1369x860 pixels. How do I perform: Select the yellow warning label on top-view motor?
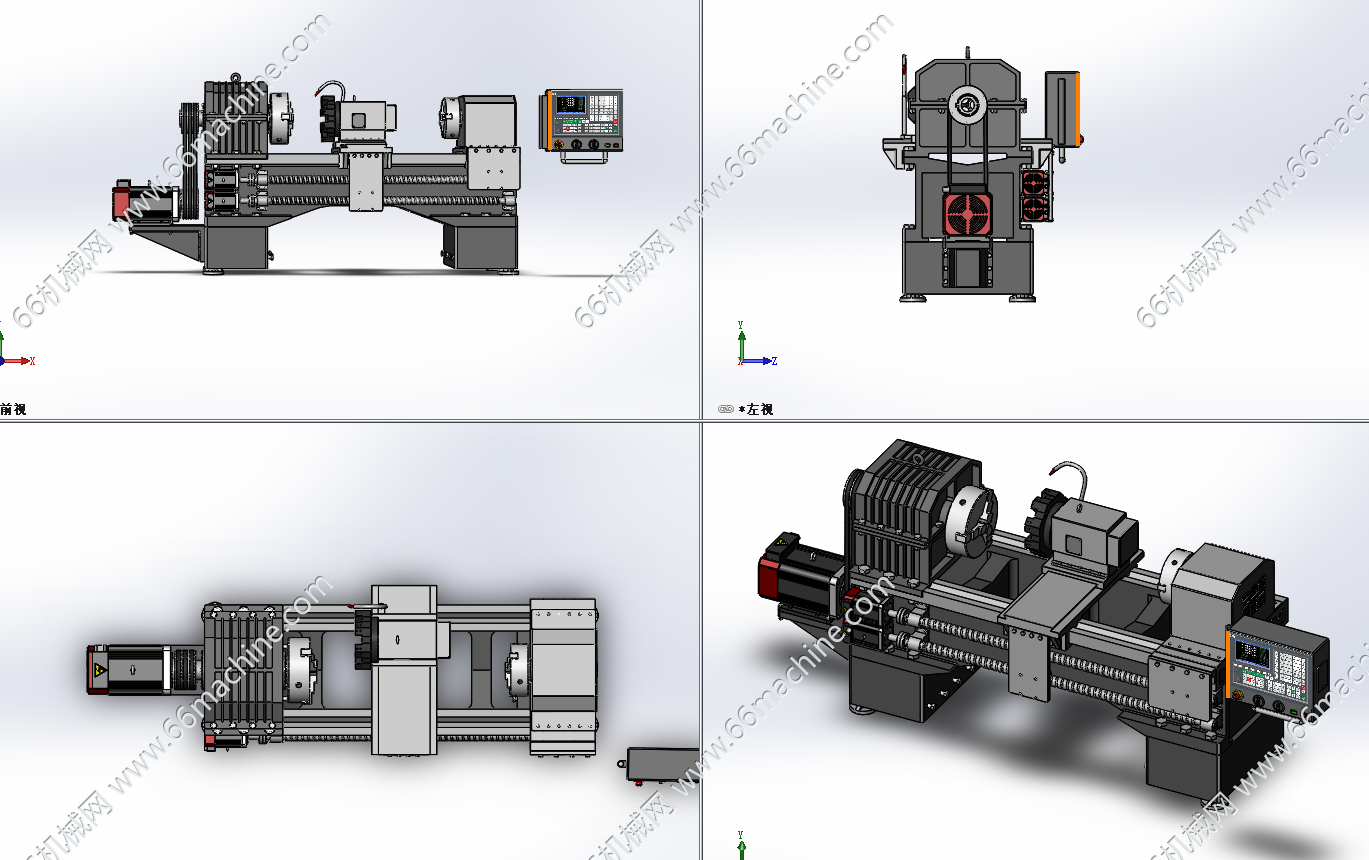pos(100,670)
